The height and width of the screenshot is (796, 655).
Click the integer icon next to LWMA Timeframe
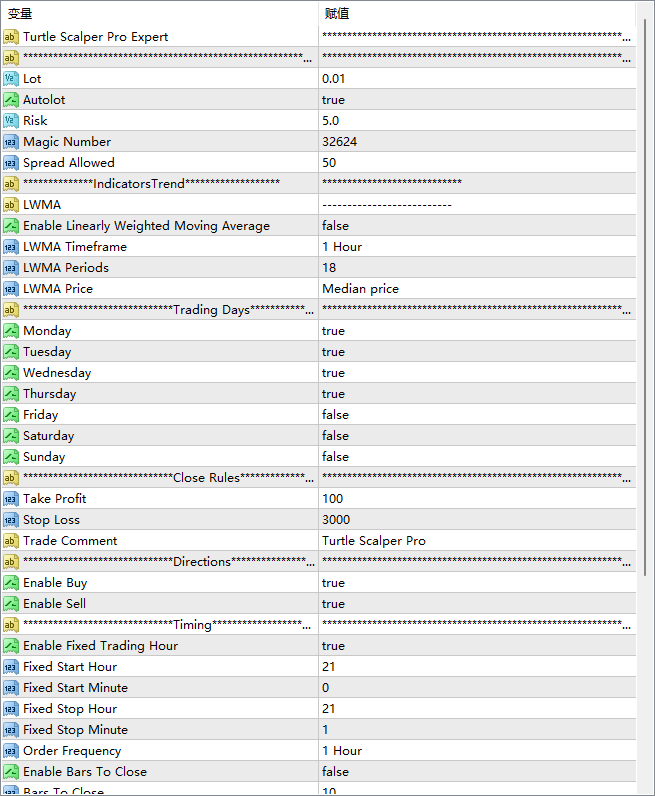pos(11,247)
